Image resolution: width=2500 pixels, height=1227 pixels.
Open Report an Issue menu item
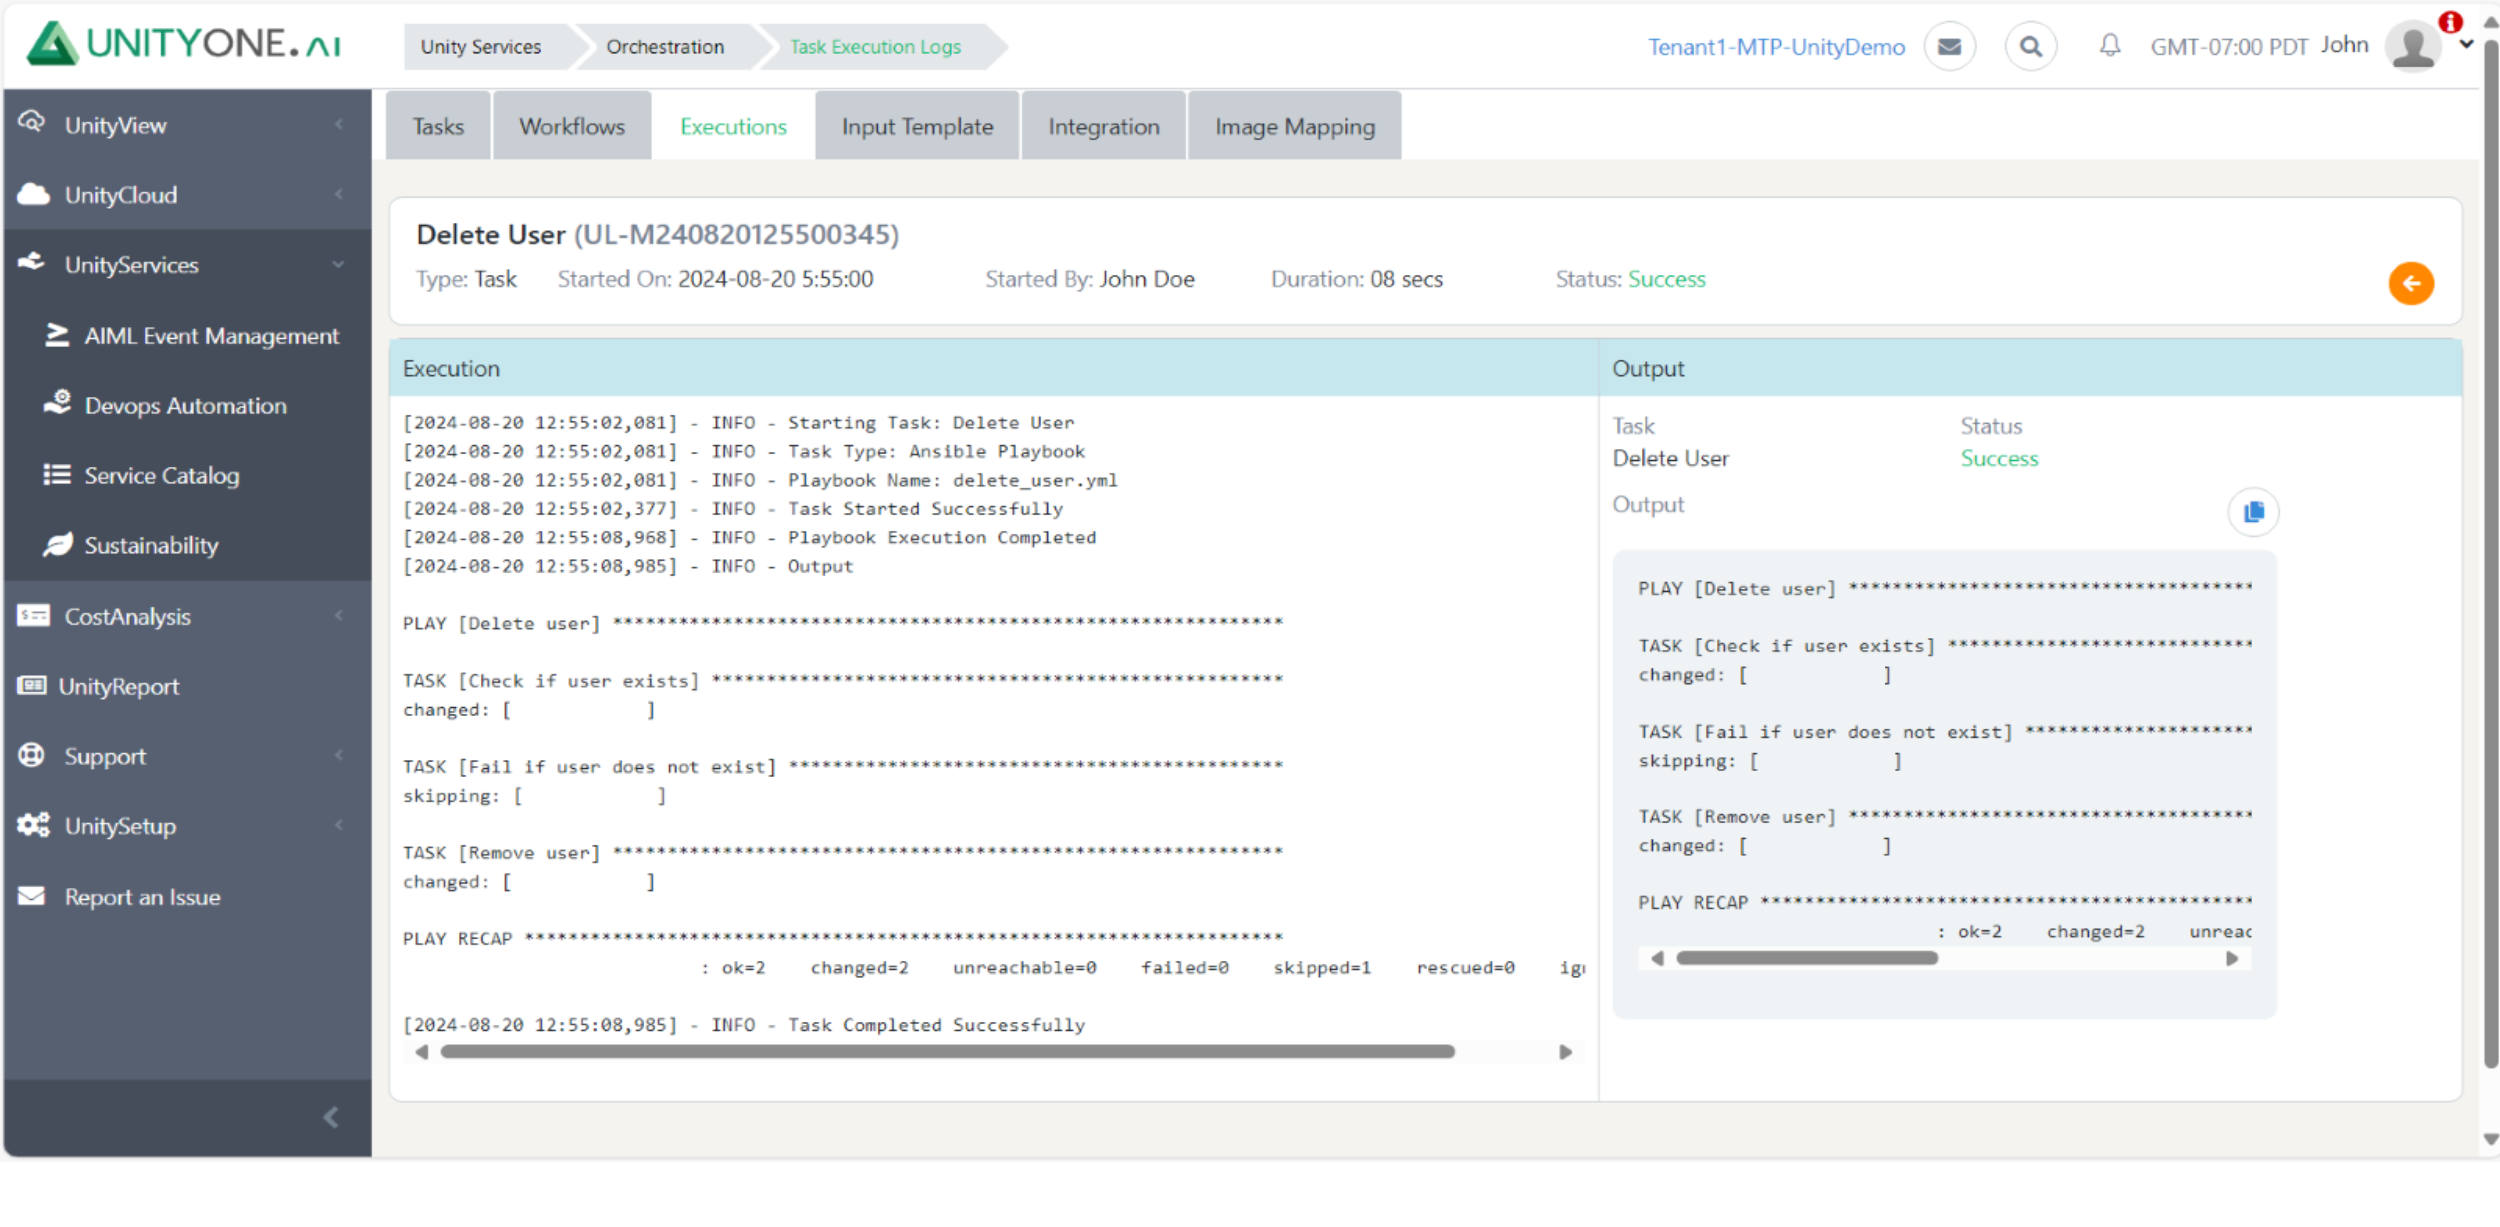click(x=188, y=897)
